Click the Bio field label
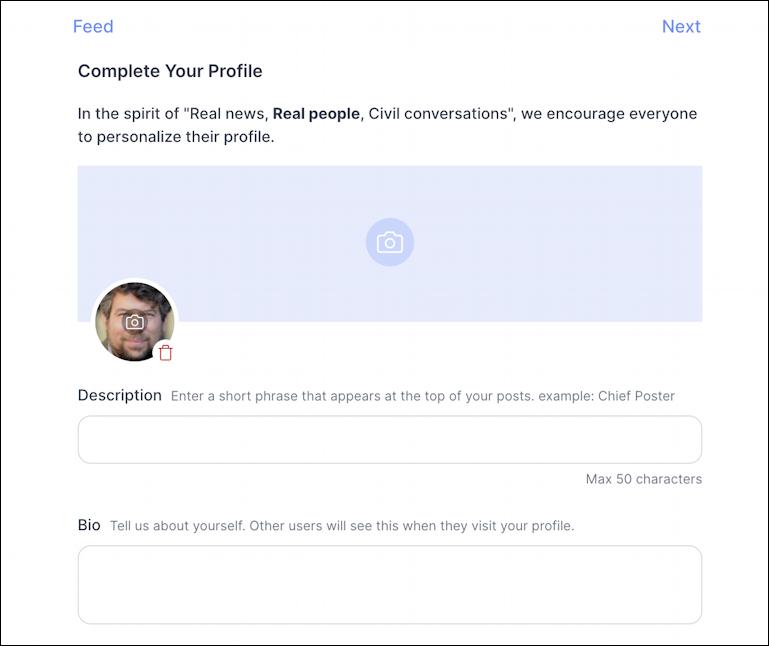Image resolution: width=769 pixels, height=646 pixels. tap(89, 525)
